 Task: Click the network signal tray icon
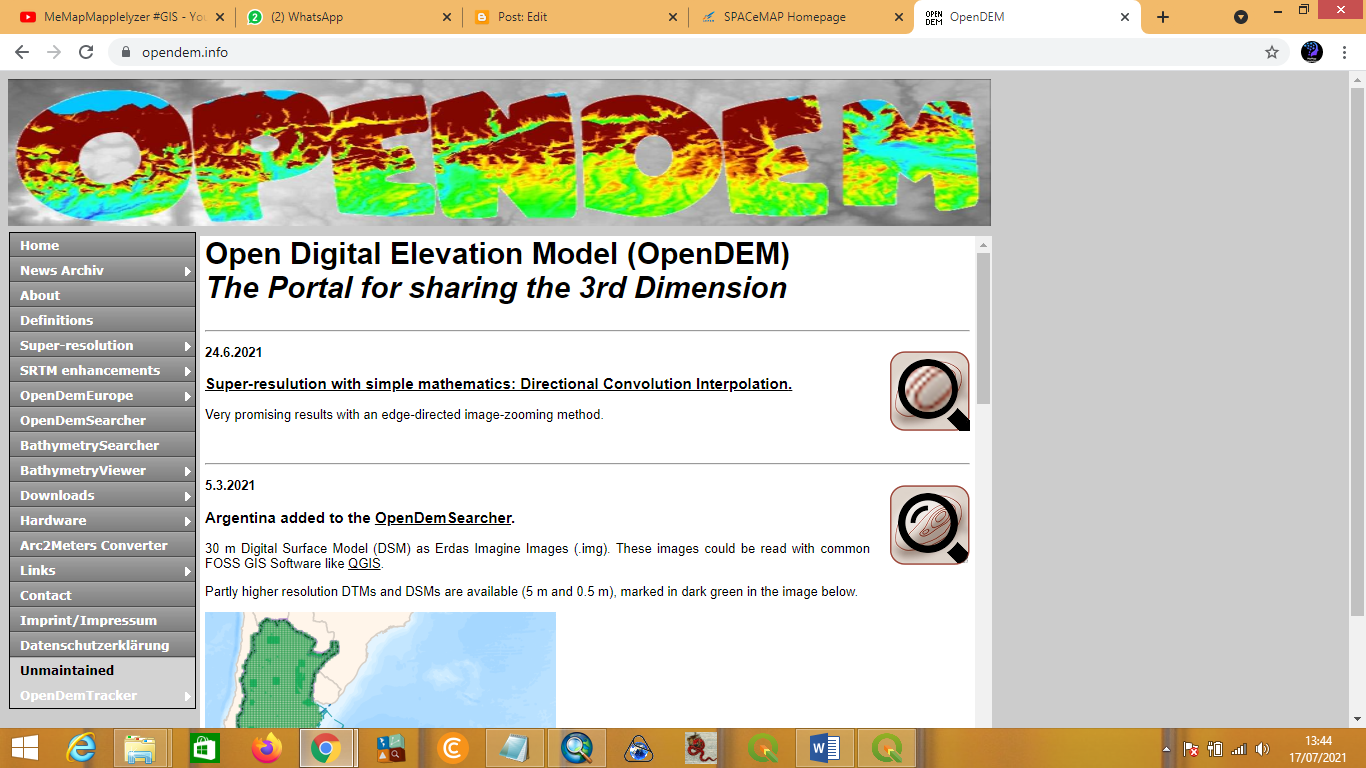coord(1239,749)
